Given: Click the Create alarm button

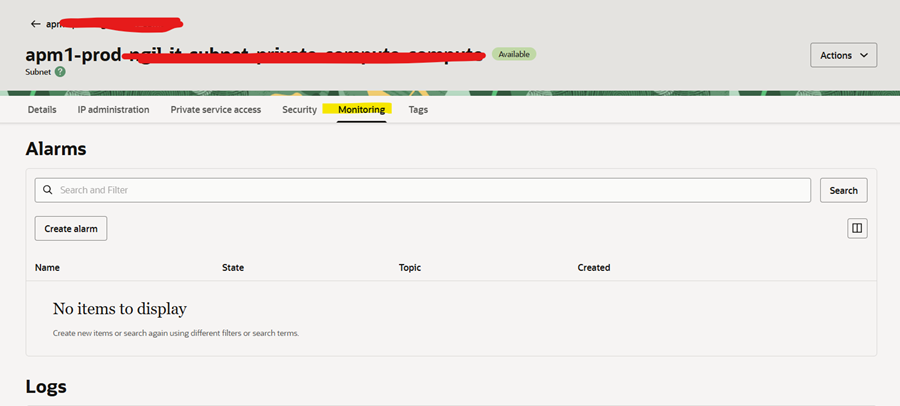Looking at the screenshot, I should pos(71,229).
